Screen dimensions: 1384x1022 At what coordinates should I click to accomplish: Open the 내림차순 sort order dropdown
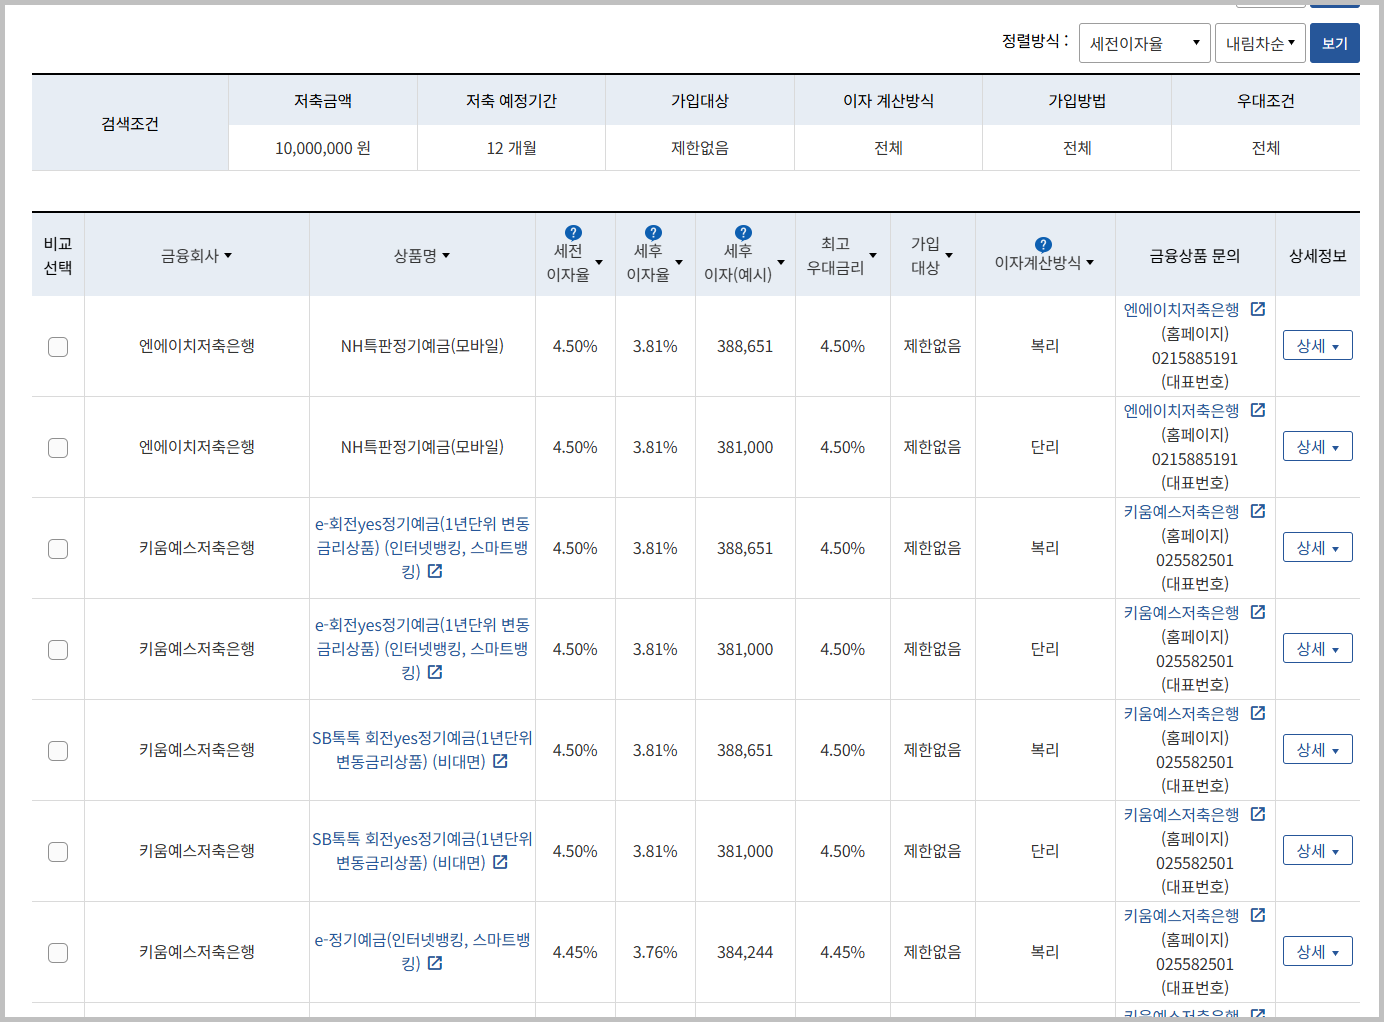[x=1260, y=43]
